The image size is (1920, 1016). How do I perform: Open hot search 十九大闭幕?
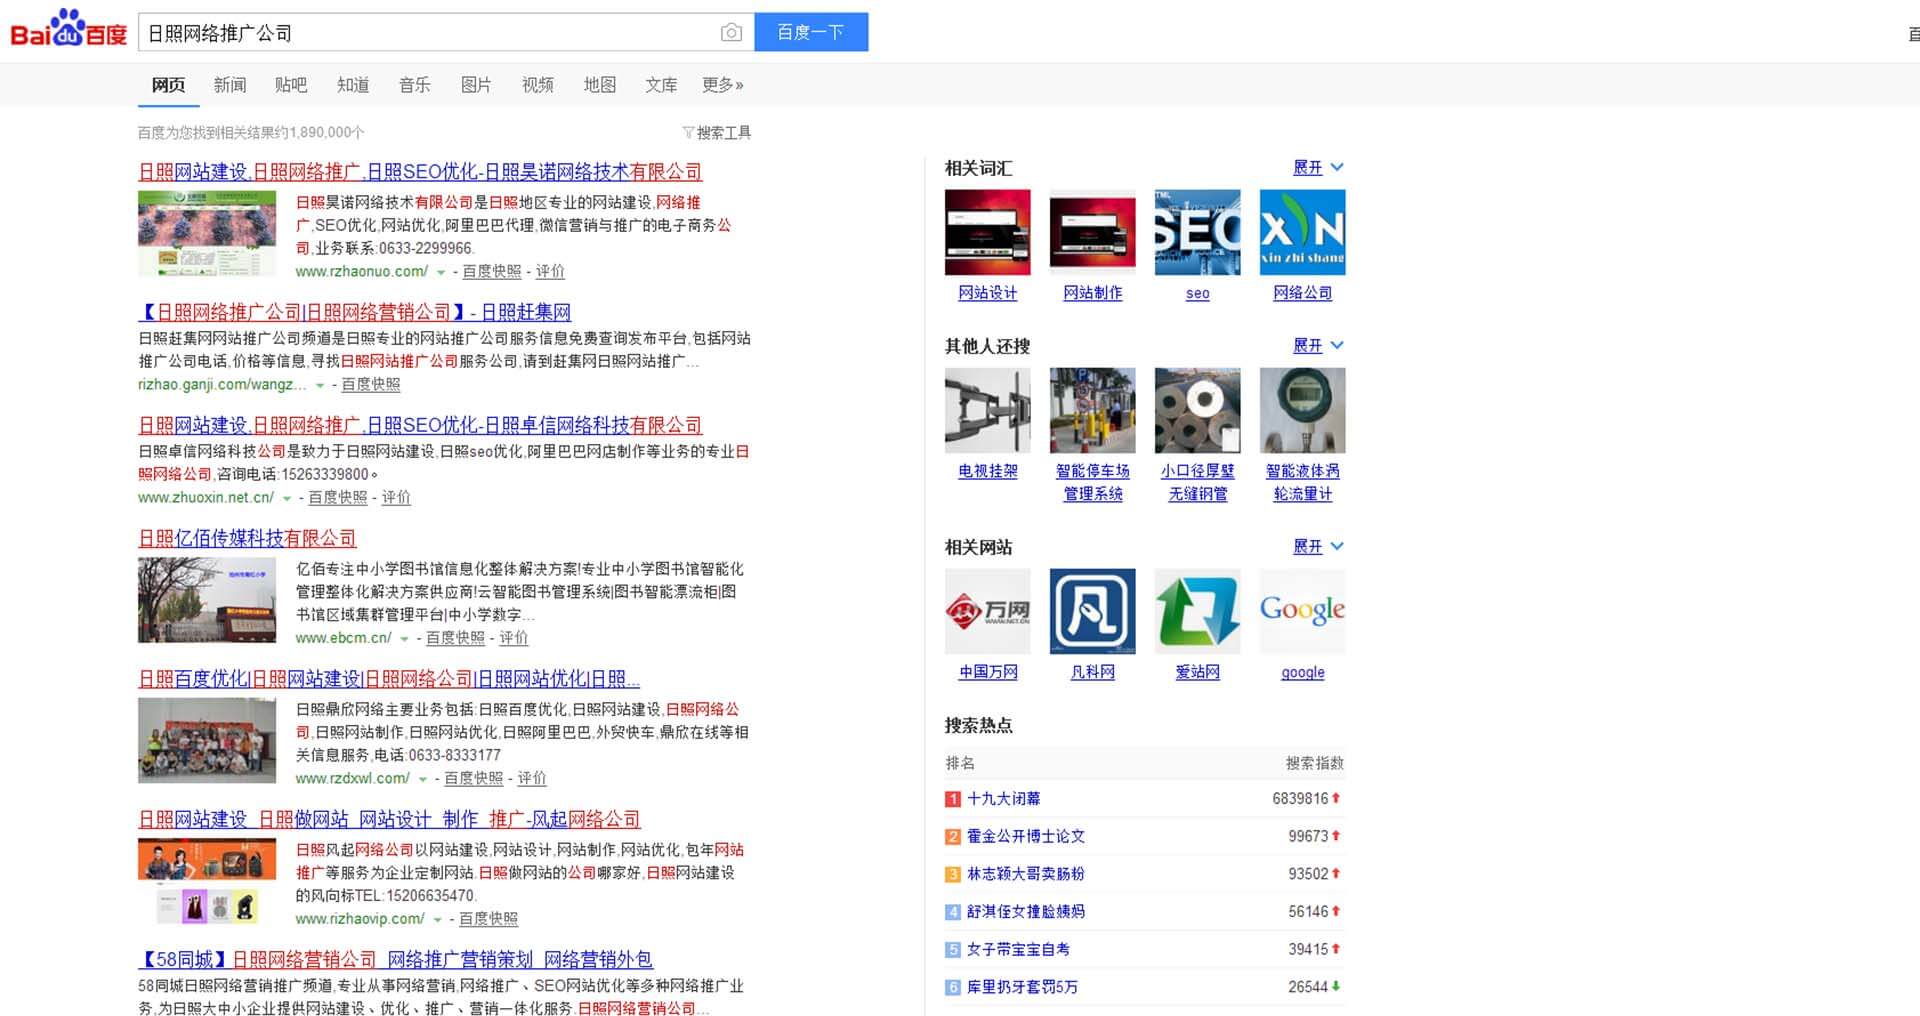[x=1003, y=799]
